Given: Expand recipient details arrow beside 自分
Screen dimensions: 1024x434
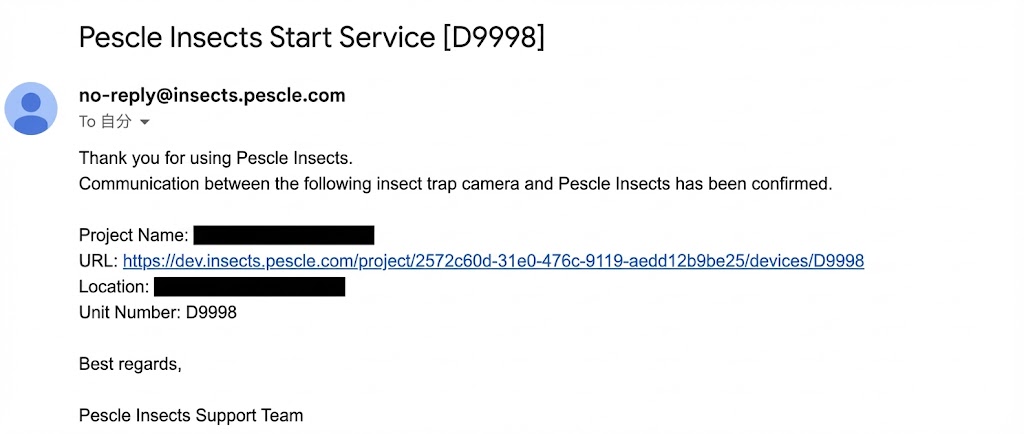Looking at the screenshot, I should pos(145,122).
